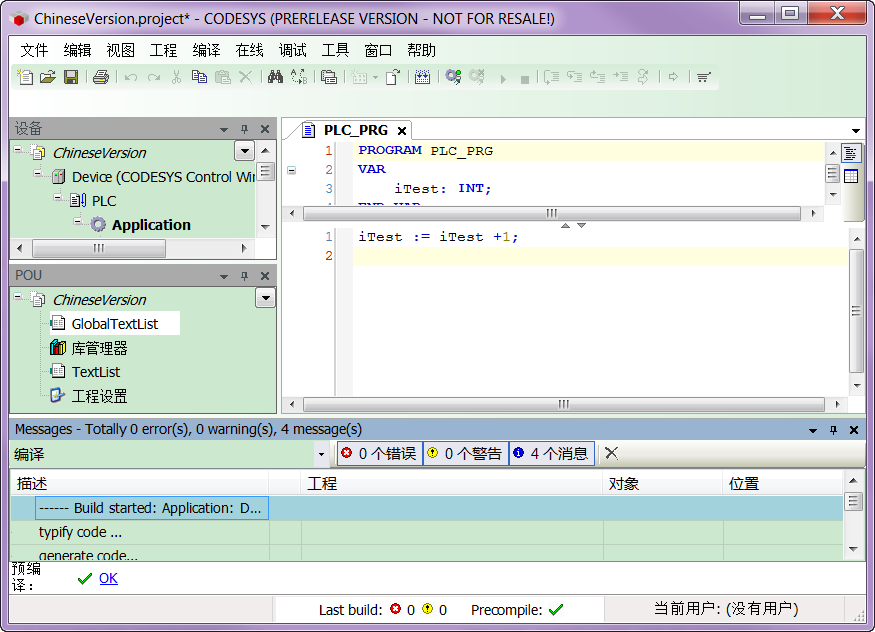Pin the POU panel
The width and height of the screenshot is (875, 632).
[244, 276]
